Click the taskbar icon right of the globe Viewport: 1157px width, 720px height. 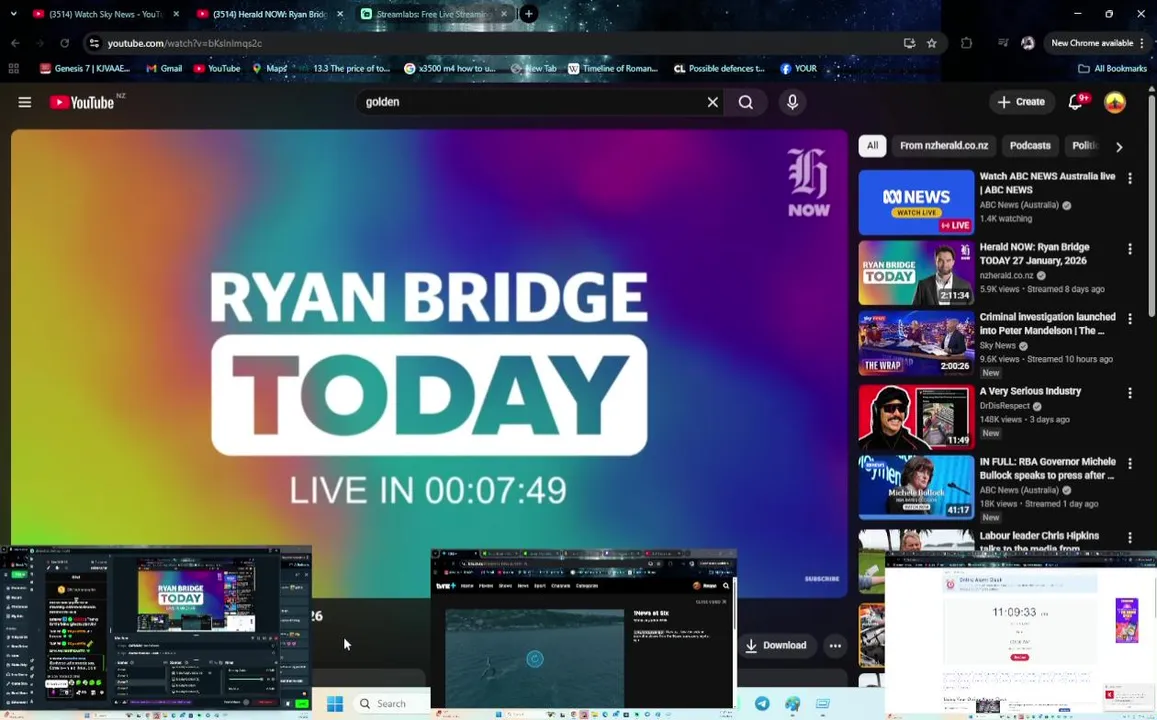[x=823, y=704]
